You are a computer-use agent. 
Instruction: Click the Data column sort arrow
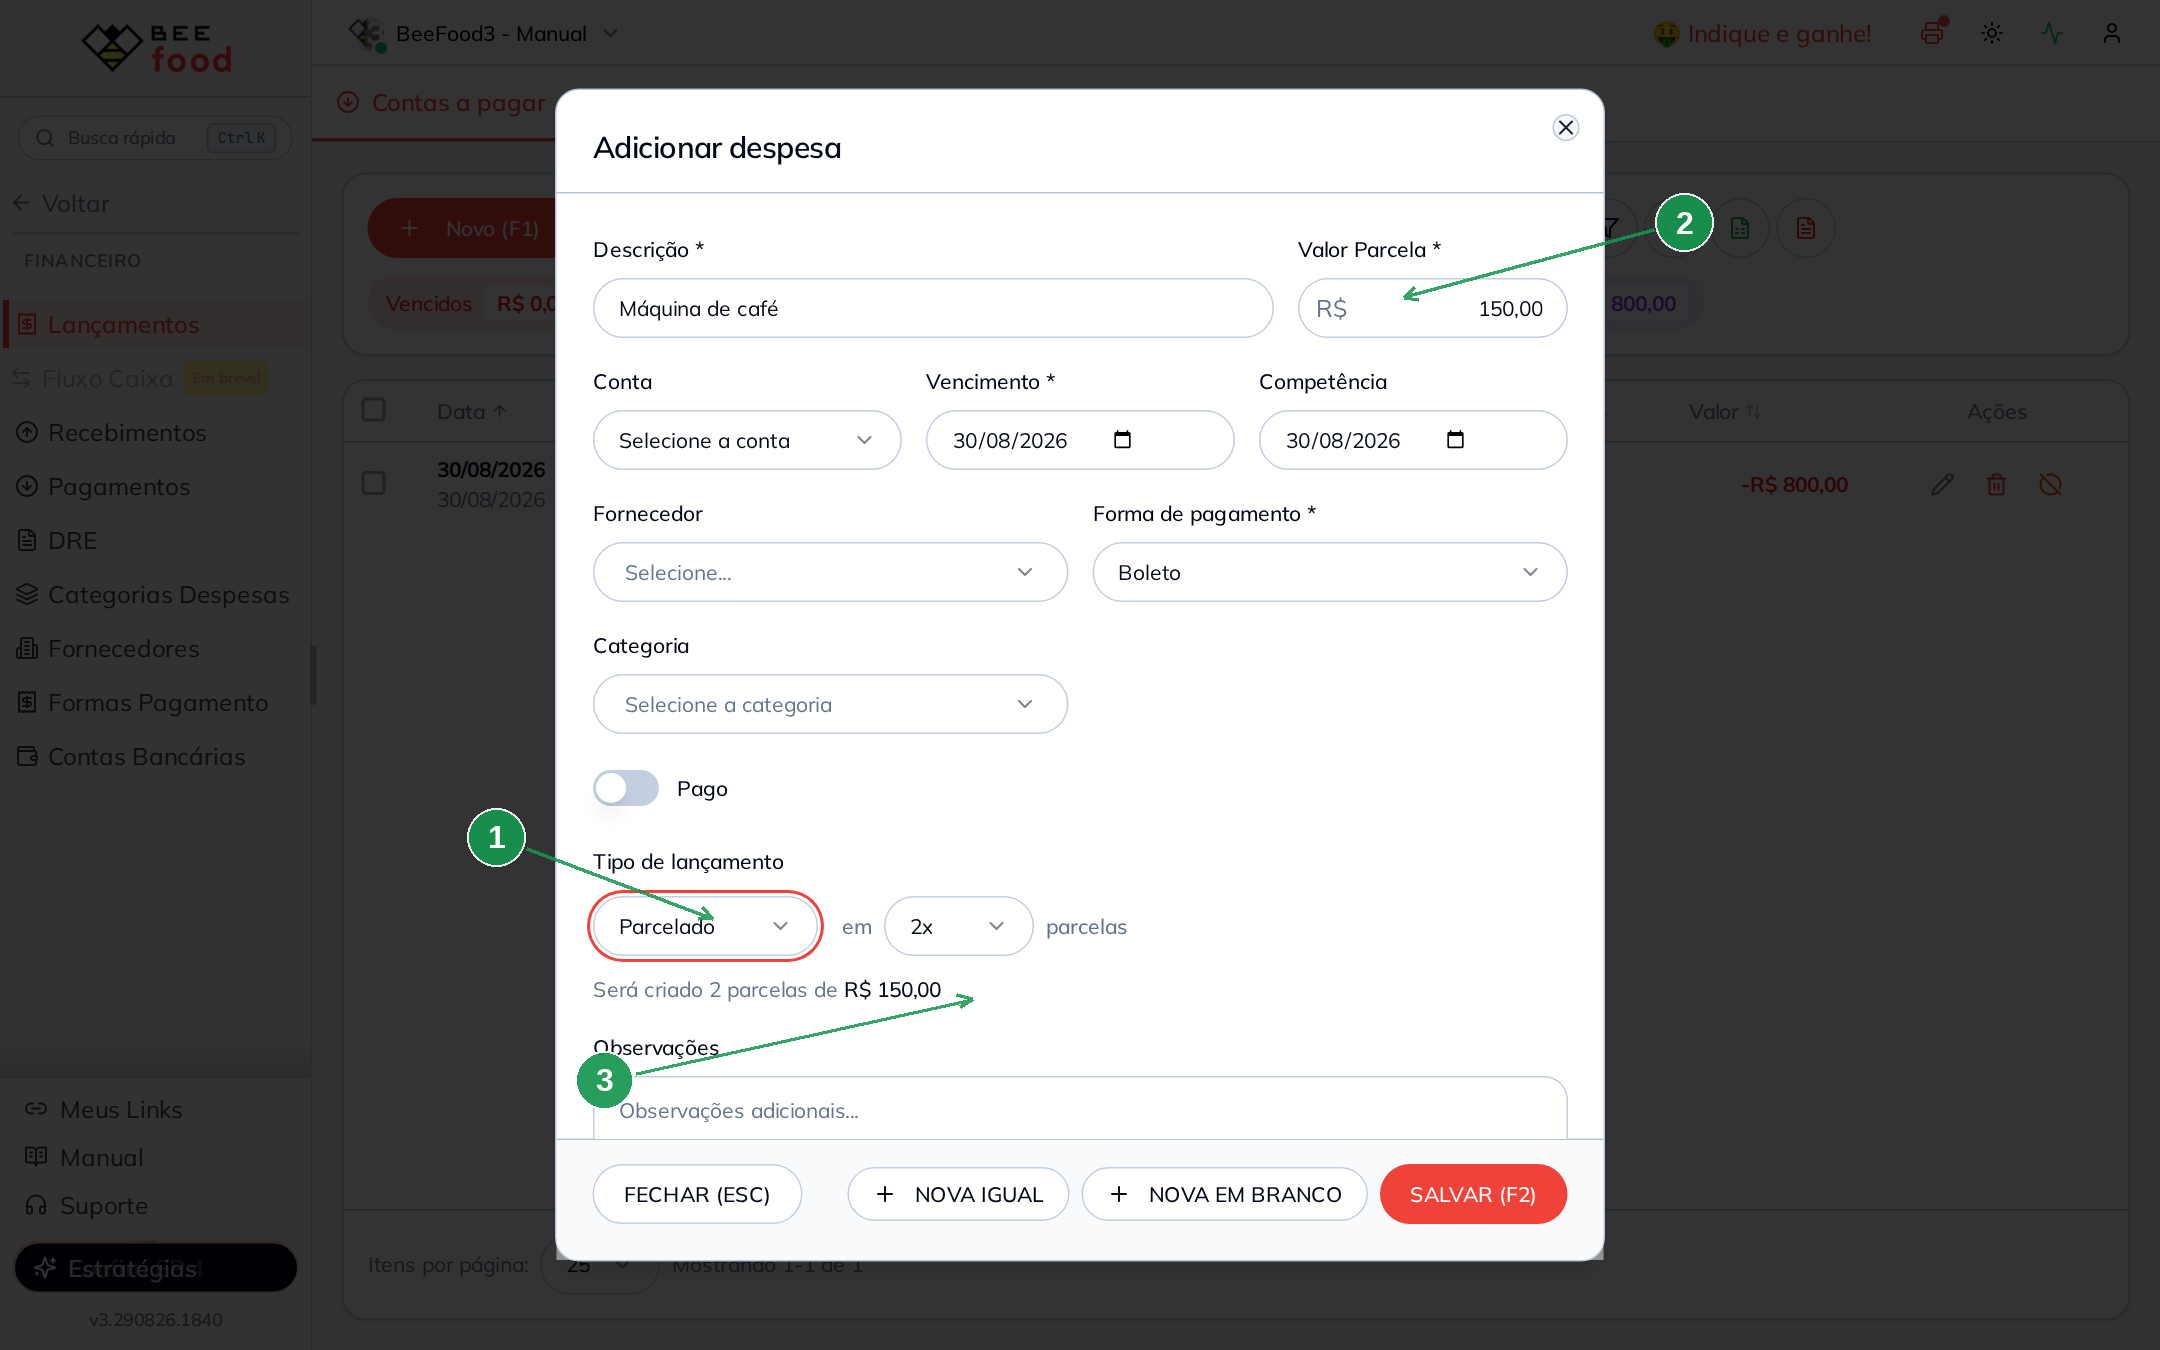coord(499,411)
